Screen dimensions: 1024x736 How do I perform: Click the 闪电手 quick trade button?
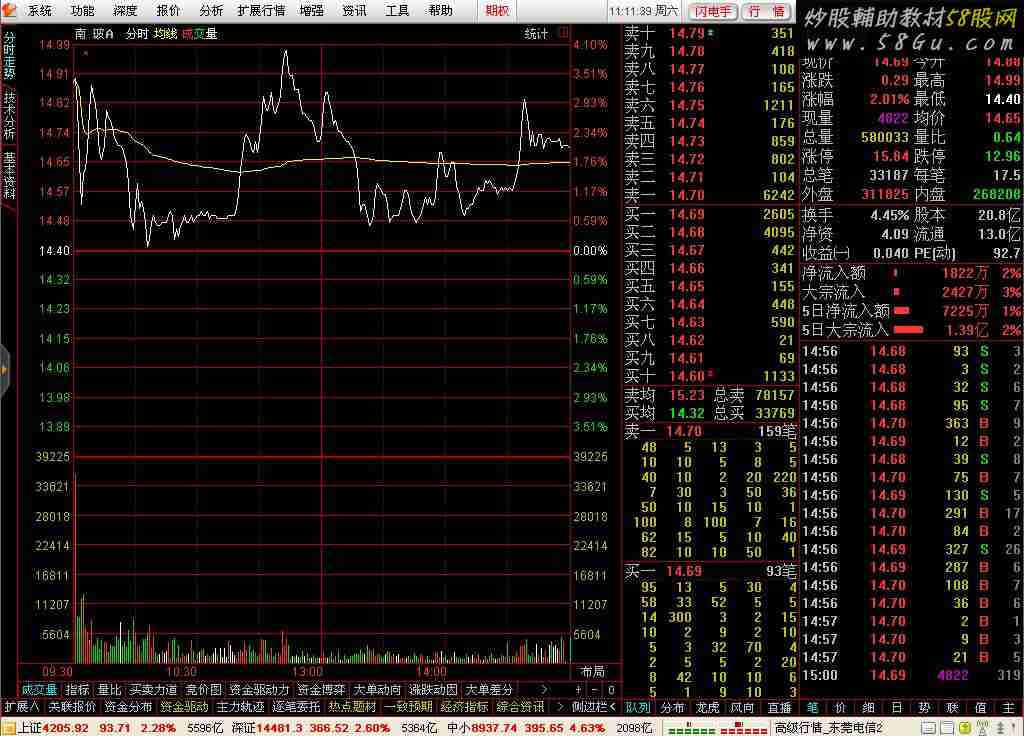[x=712, y=11]
